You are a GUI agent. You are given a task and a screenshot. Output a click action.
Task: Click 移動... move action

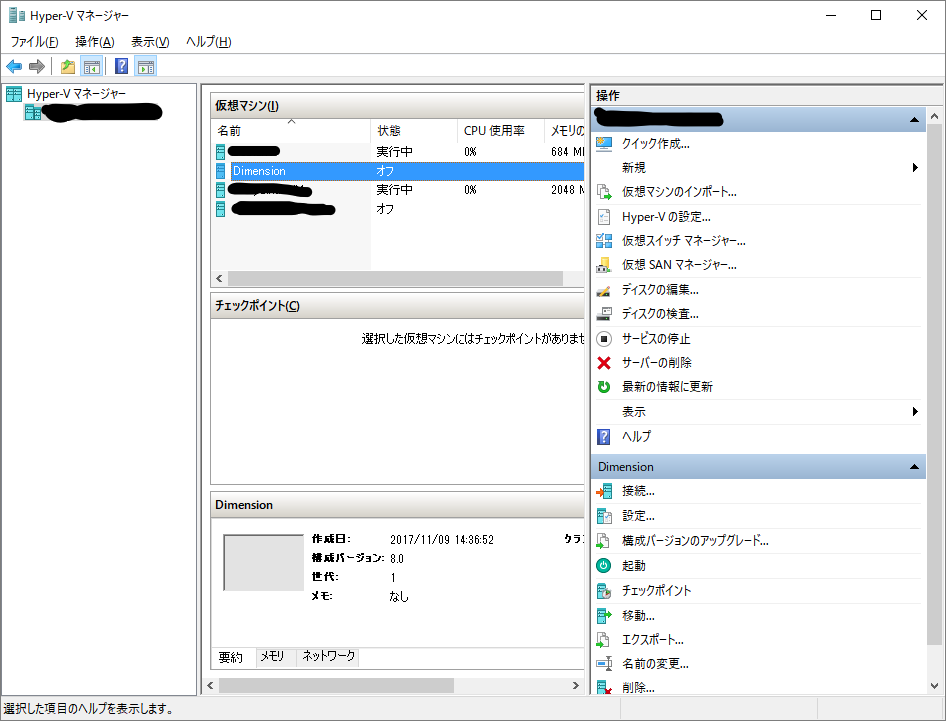(x=638, y=615)
